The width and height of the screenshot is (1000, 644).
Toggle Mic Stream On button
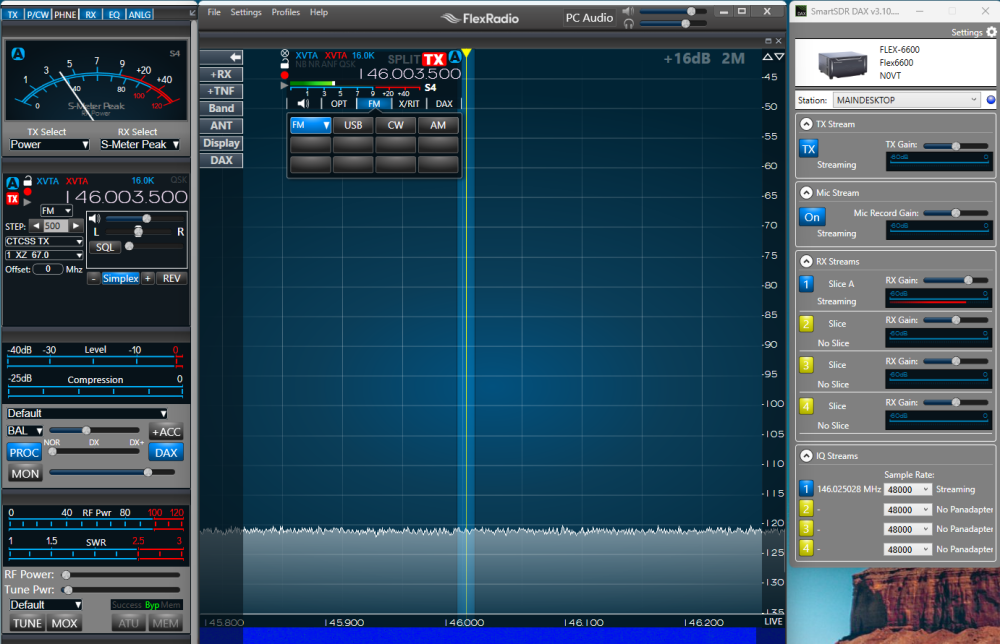point(812,217)
